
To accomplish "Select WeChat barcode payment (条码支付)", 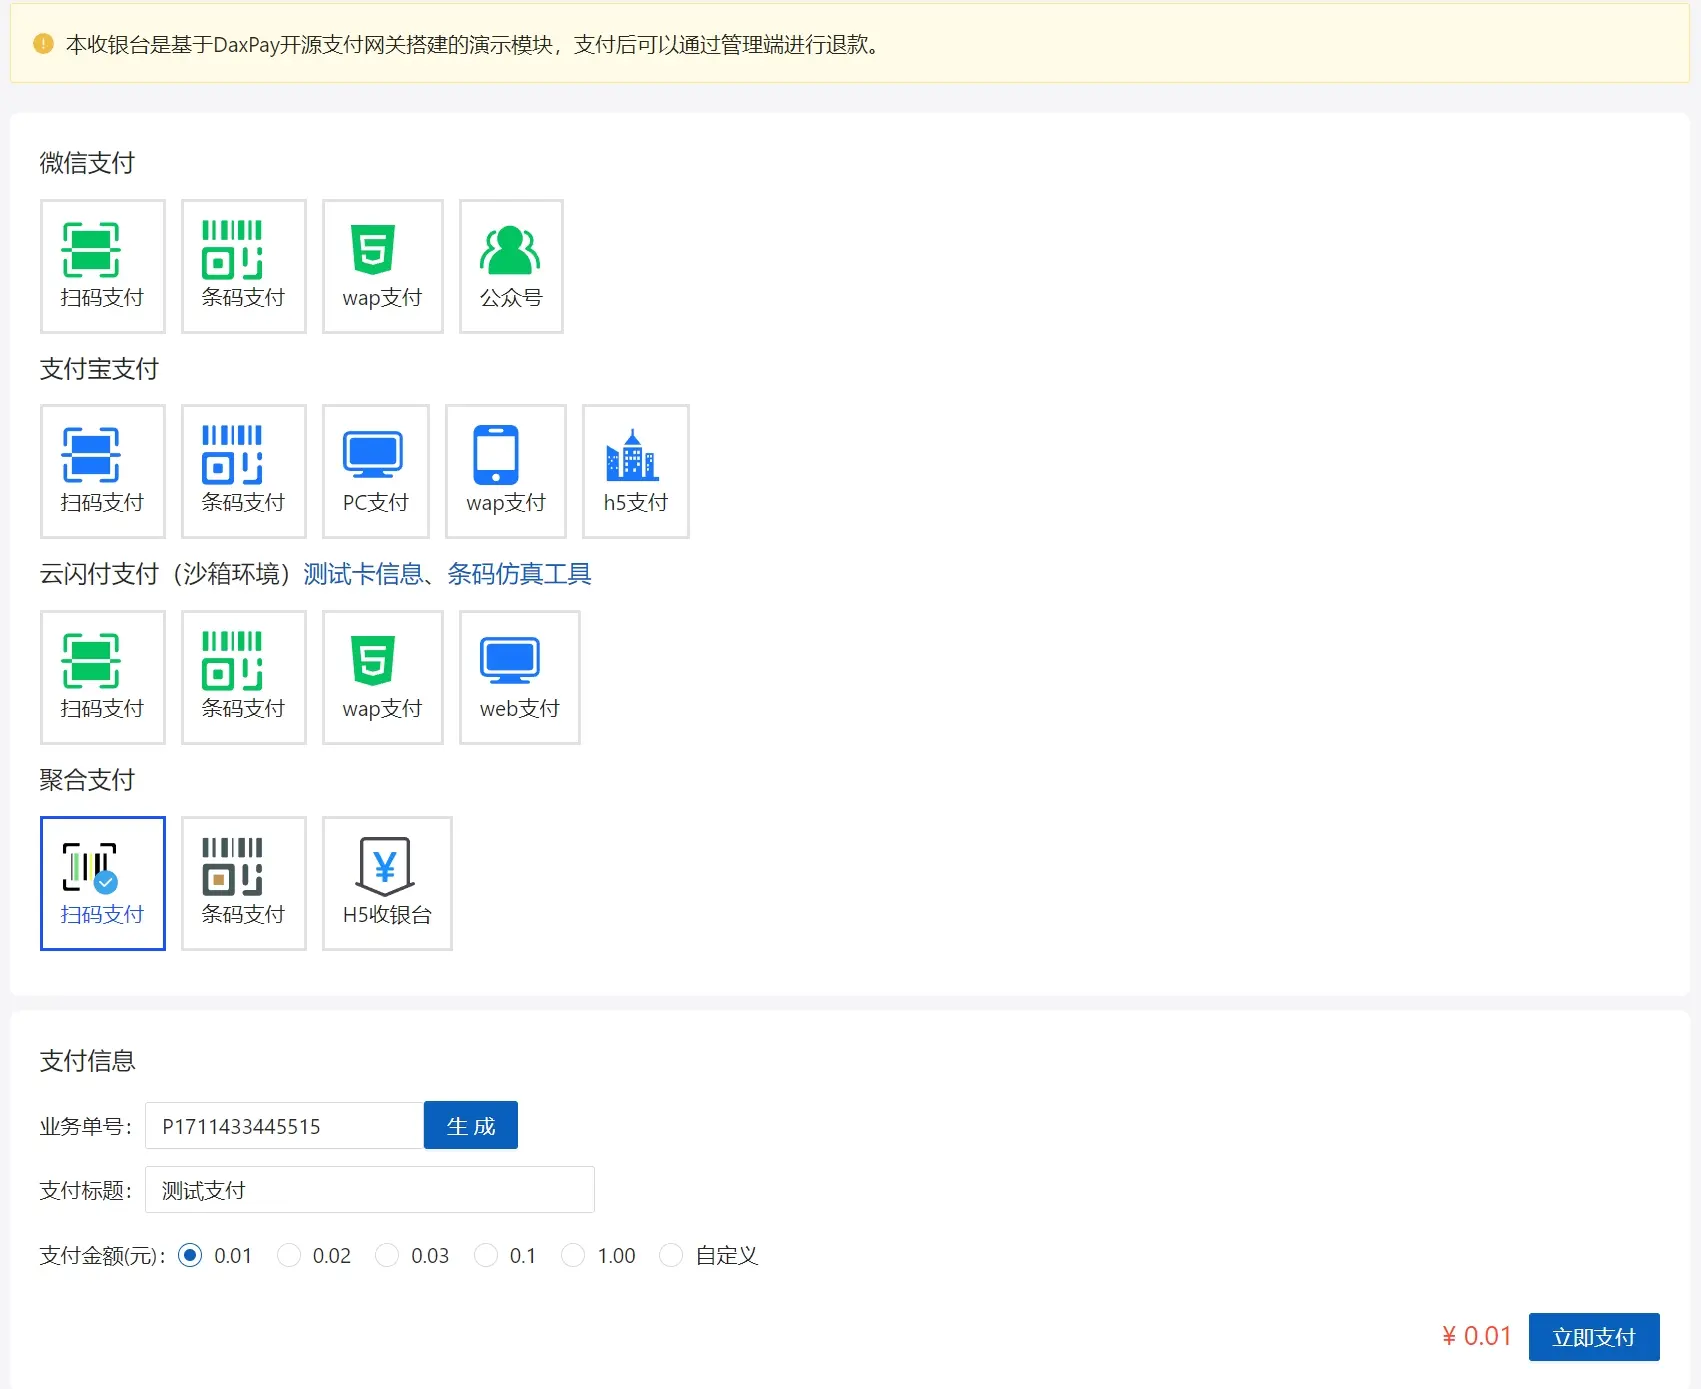I will pos(244,266).
